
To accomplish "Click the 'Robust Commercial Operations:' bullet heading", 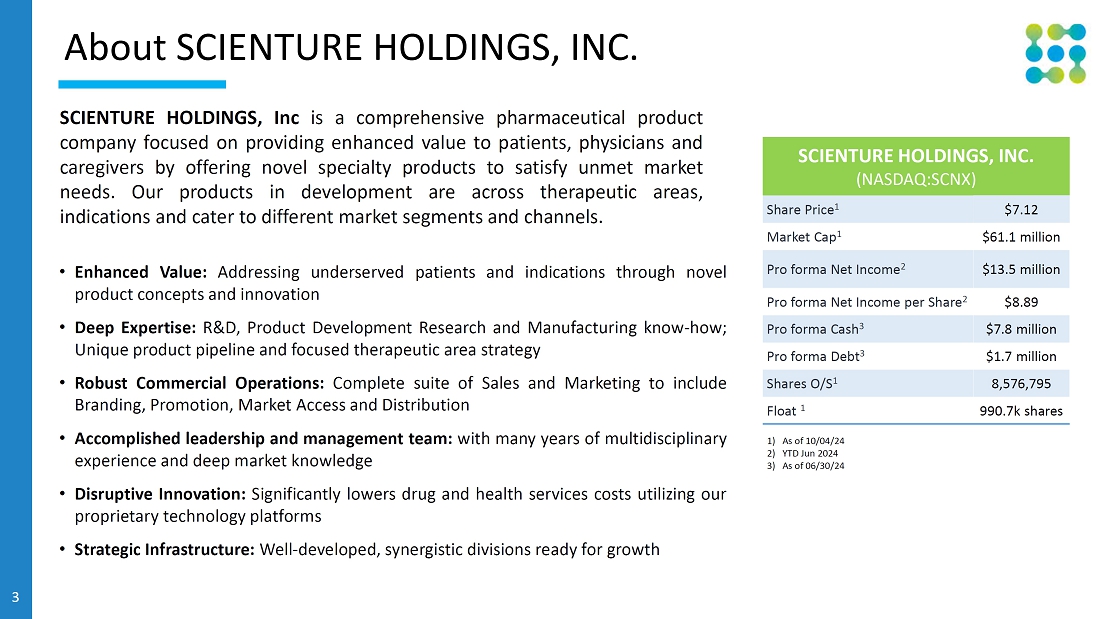I will (x=200, y=383).
